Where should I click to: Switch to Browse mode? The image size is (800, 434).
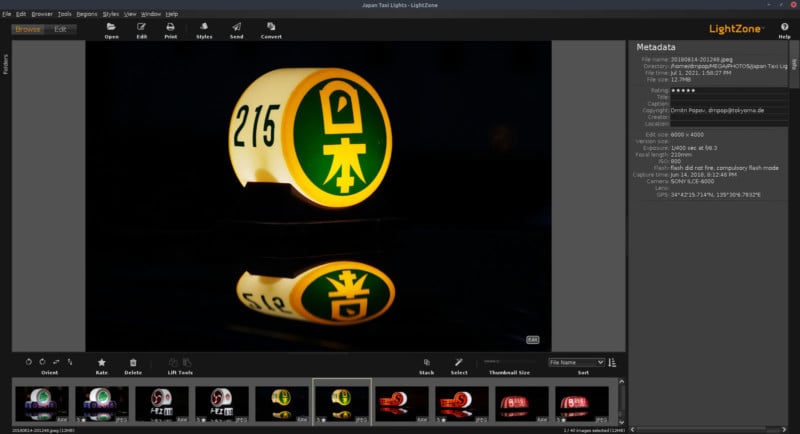(x=28, y=29)
